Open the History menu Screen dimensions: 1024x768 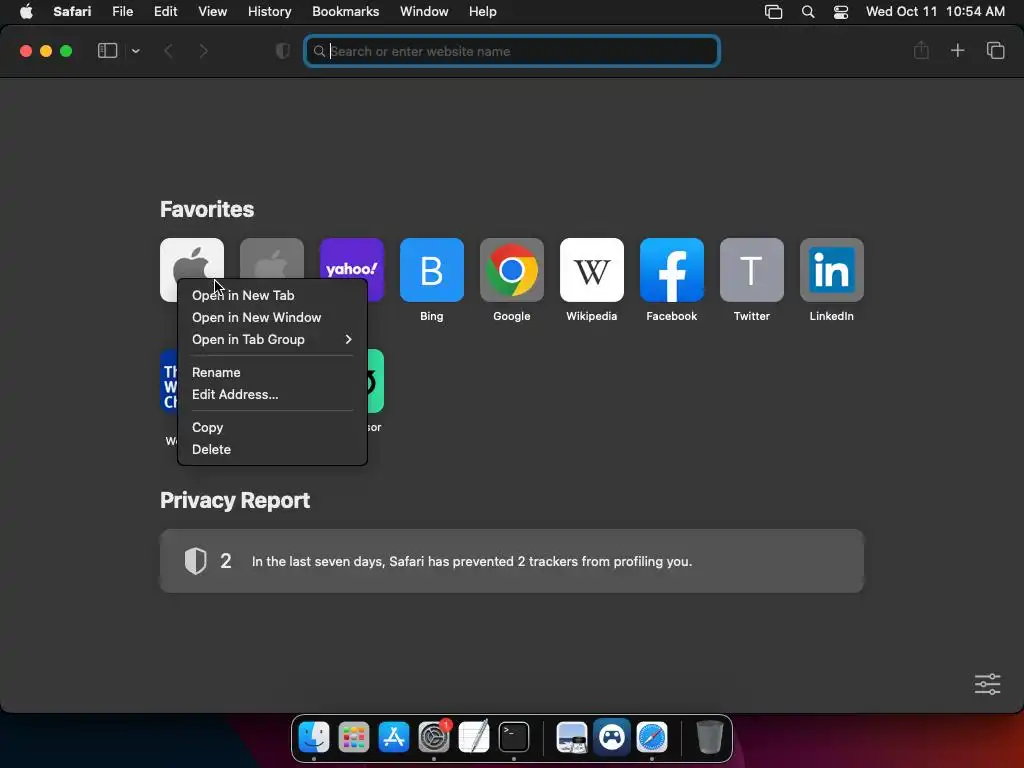pos(269,11)
